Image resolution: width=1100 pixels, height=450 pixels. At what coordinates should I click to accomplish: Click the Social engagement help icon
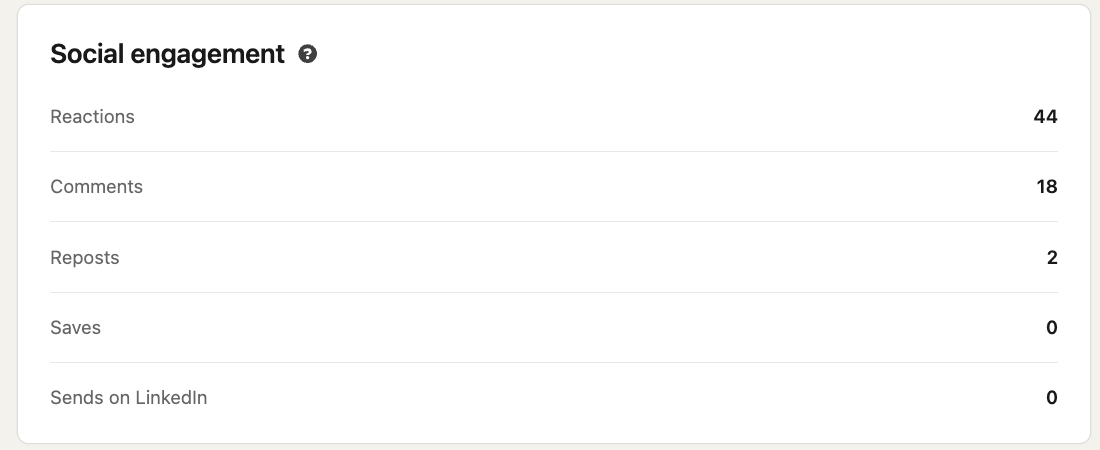308,55
